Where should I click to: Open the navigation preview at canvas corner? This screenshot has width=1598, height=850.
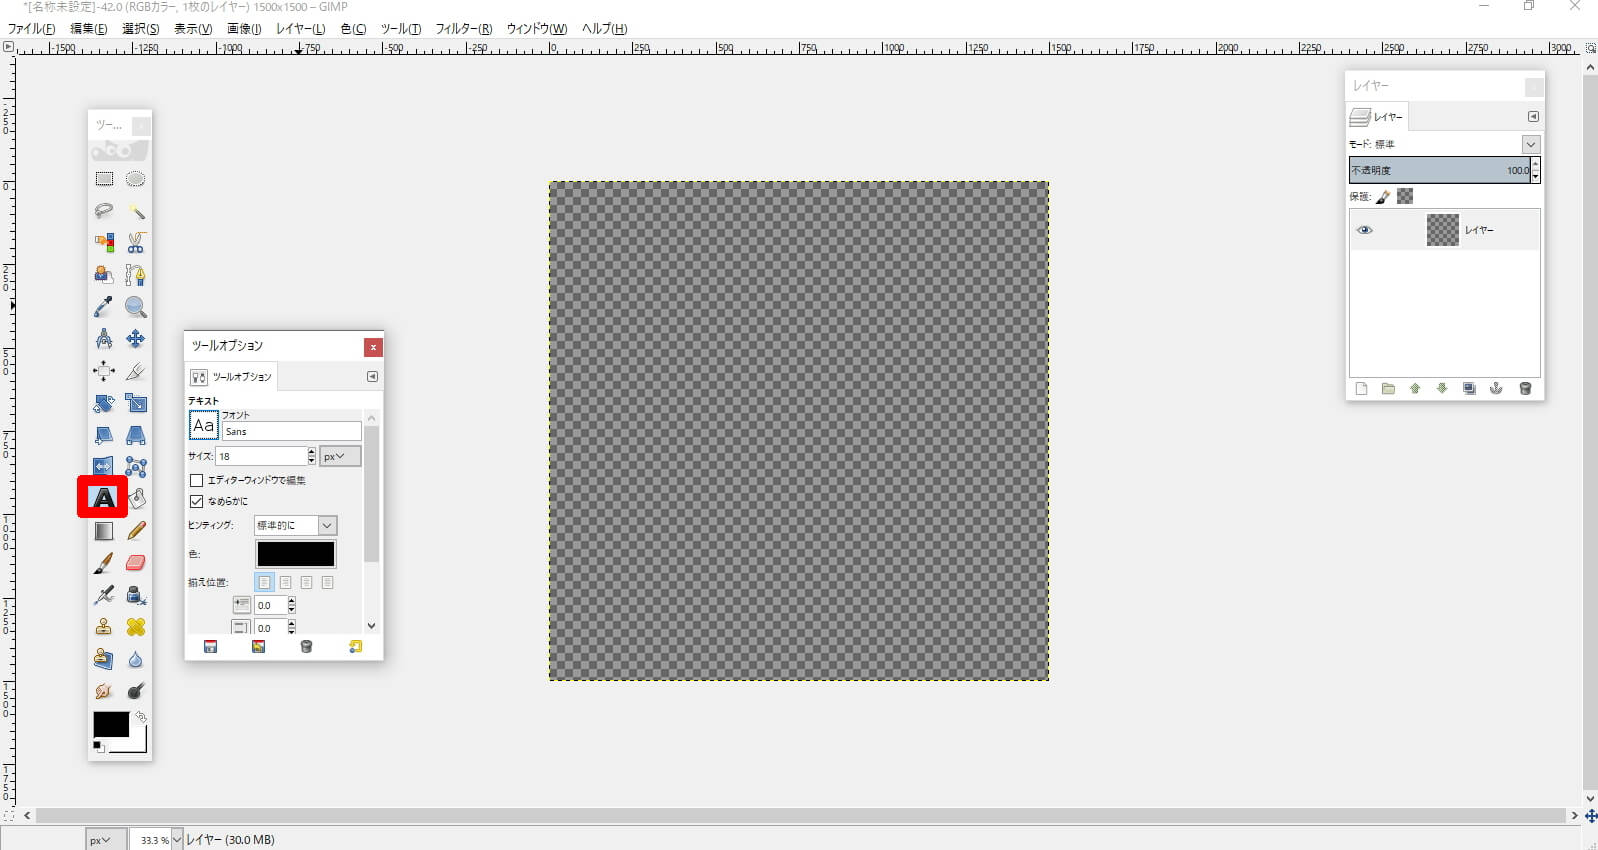(1591, 817)
